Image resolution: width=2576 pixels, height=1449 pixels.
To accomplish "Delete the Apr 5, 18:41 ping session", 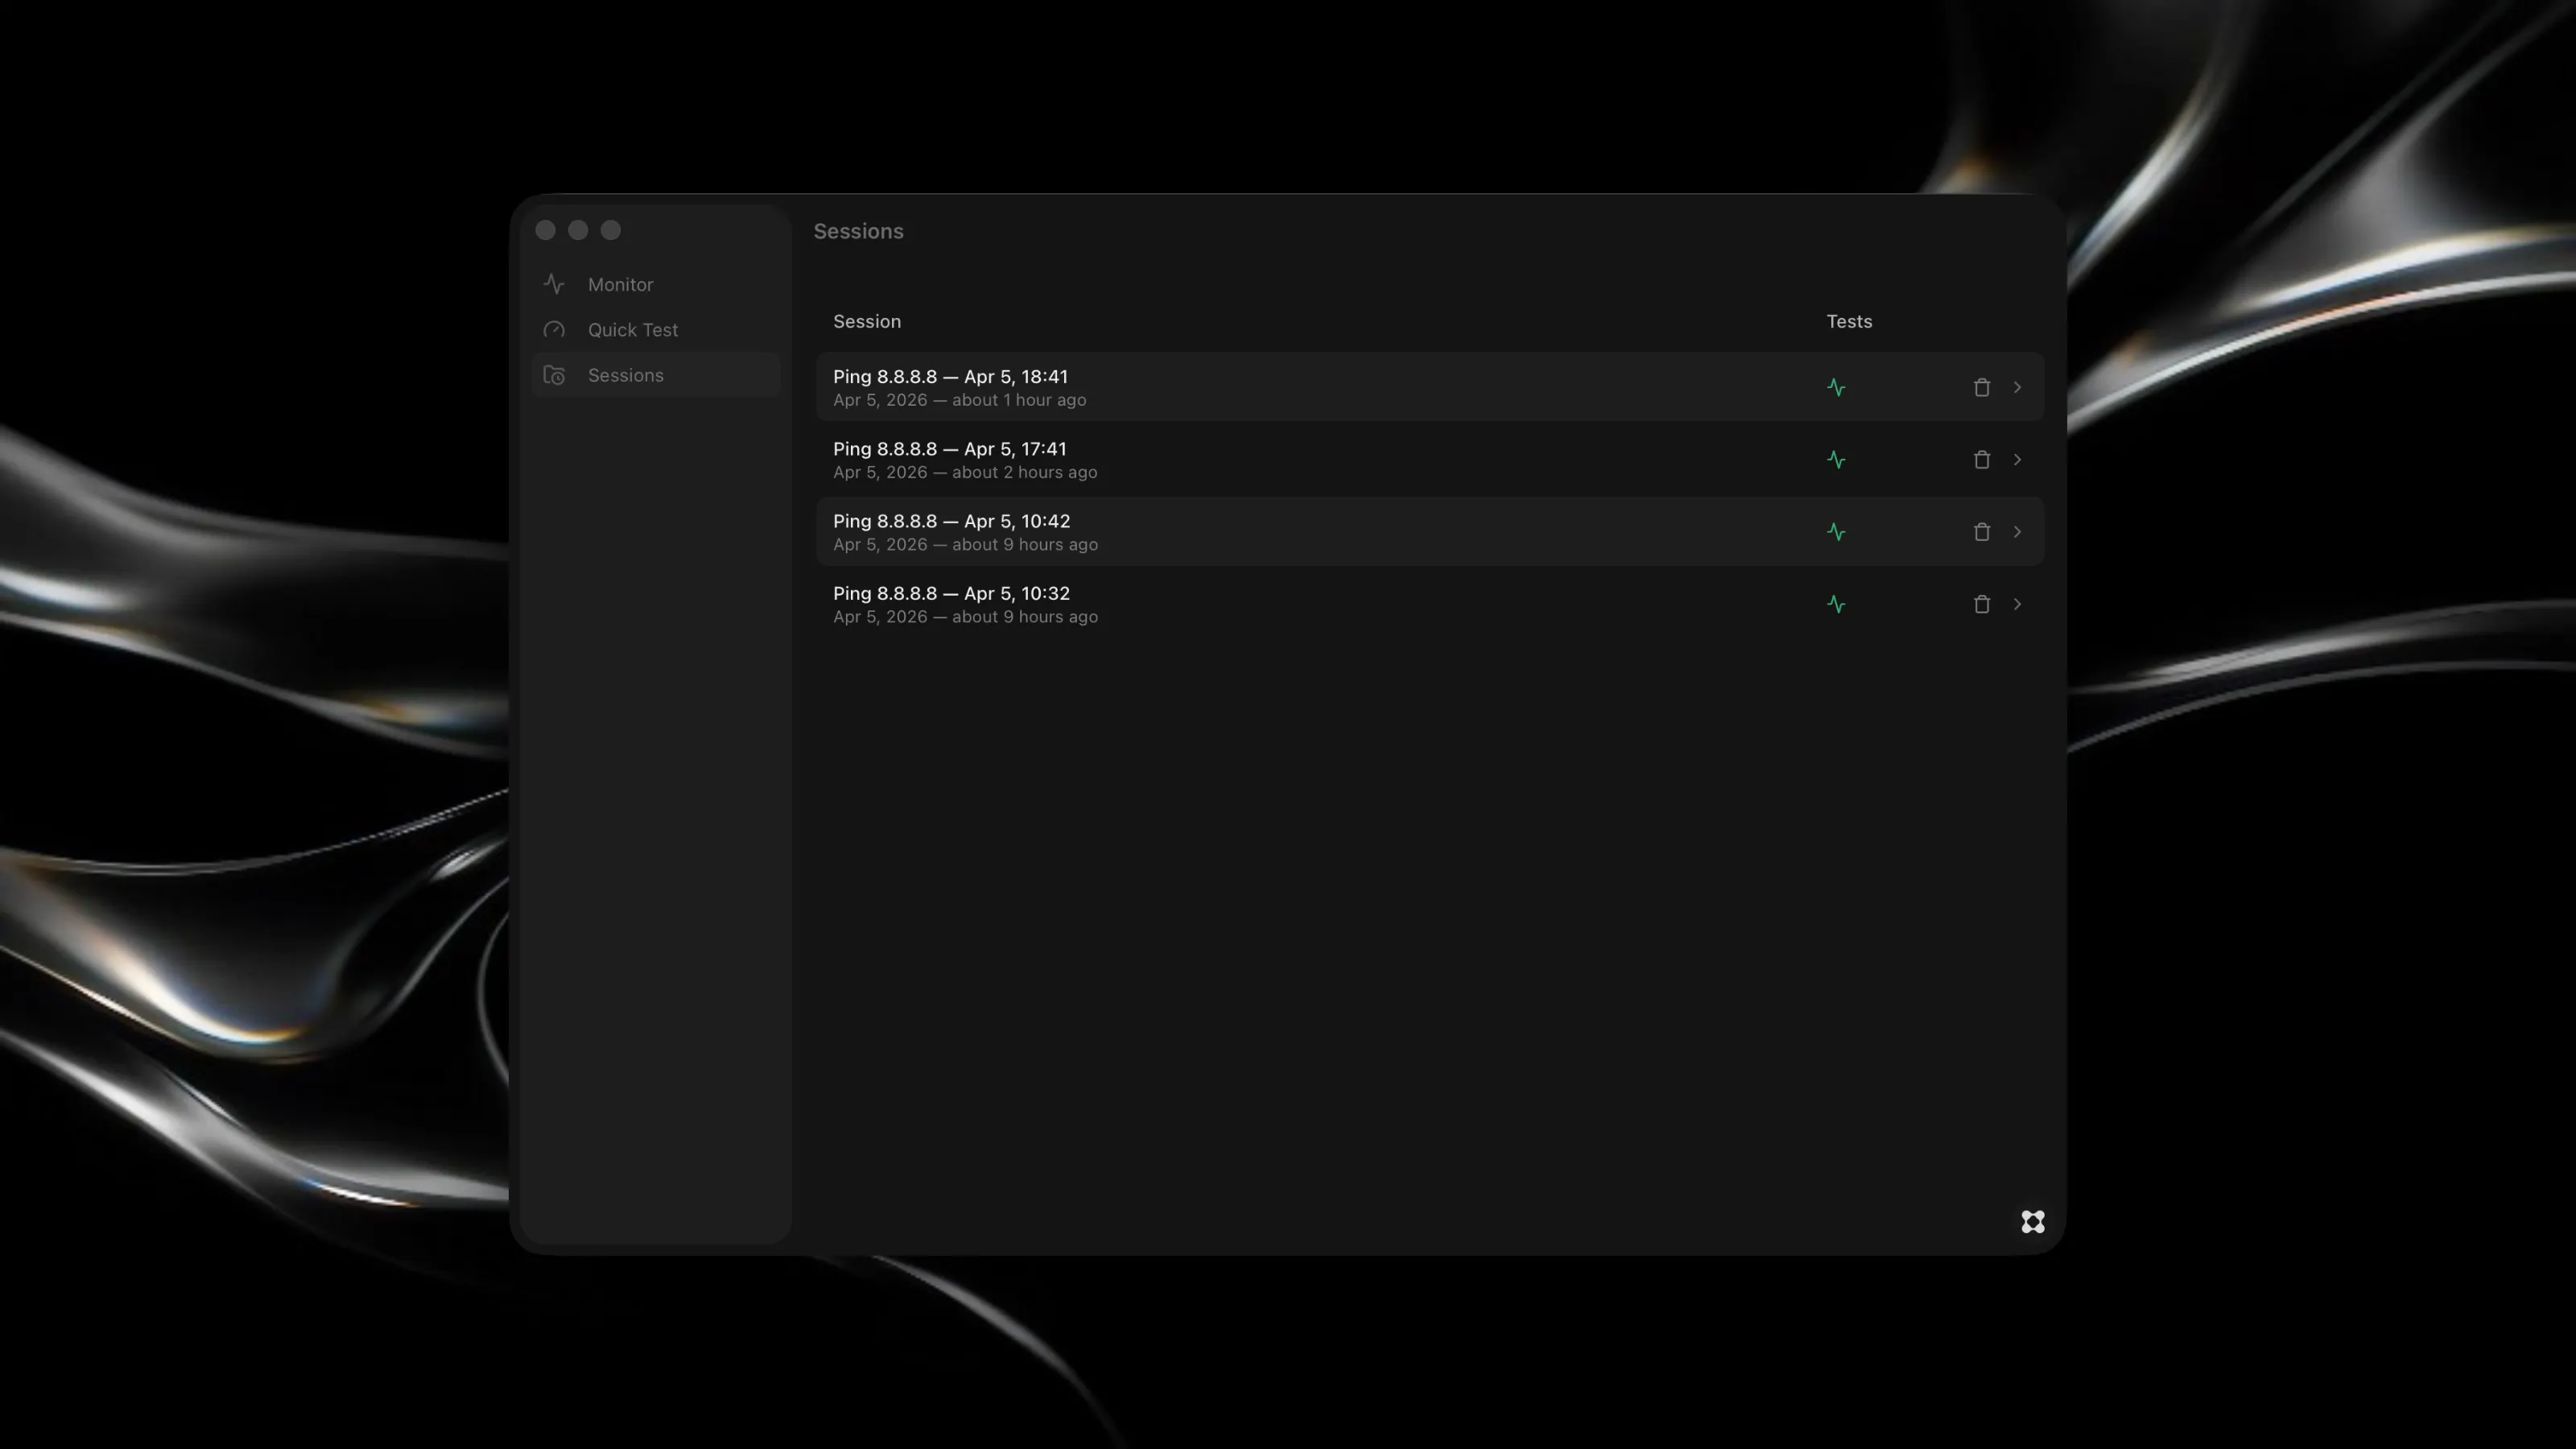I will (x=1981, y=387).
